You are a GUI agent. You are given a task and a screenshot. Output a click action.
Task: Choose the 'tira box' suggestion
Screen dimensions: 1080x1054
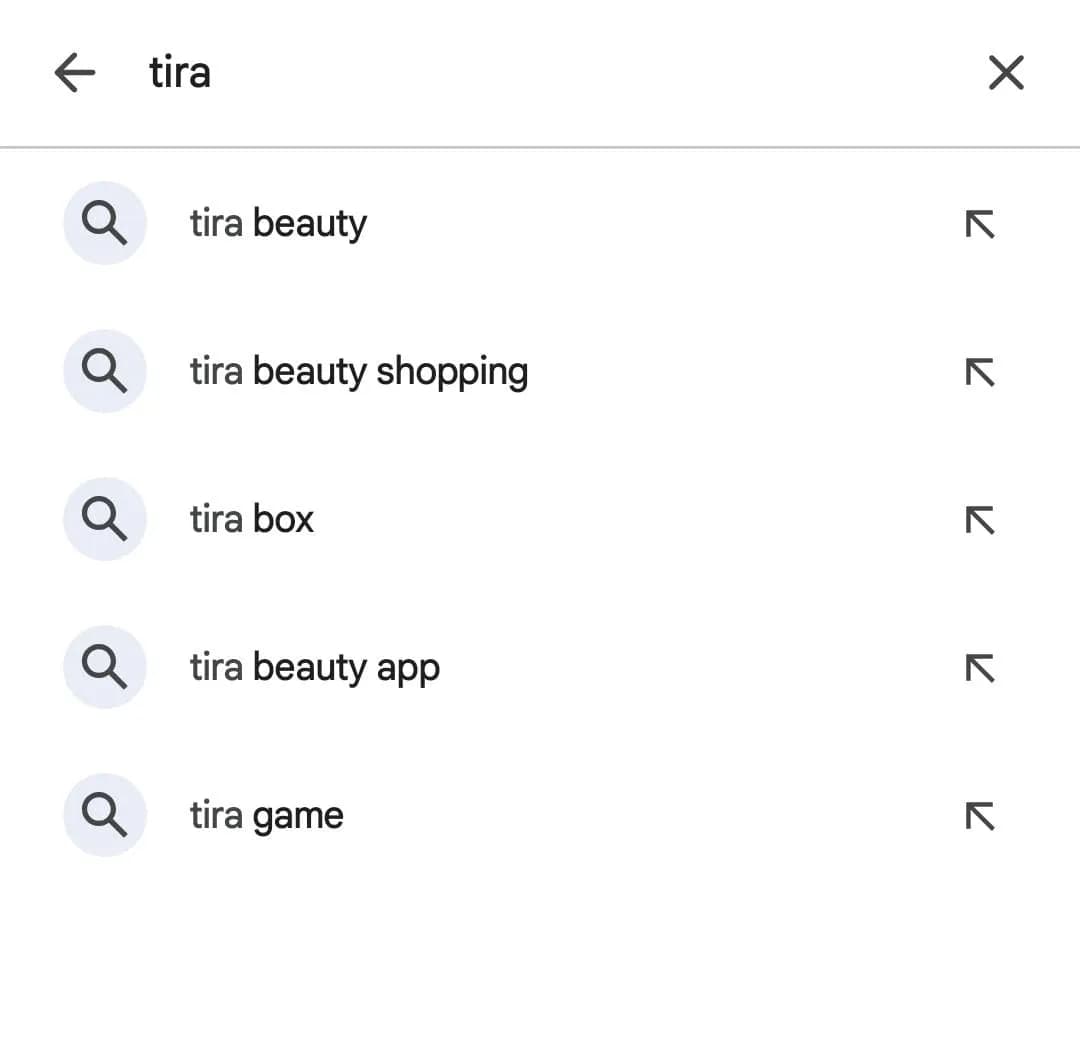tap(252, 519)
